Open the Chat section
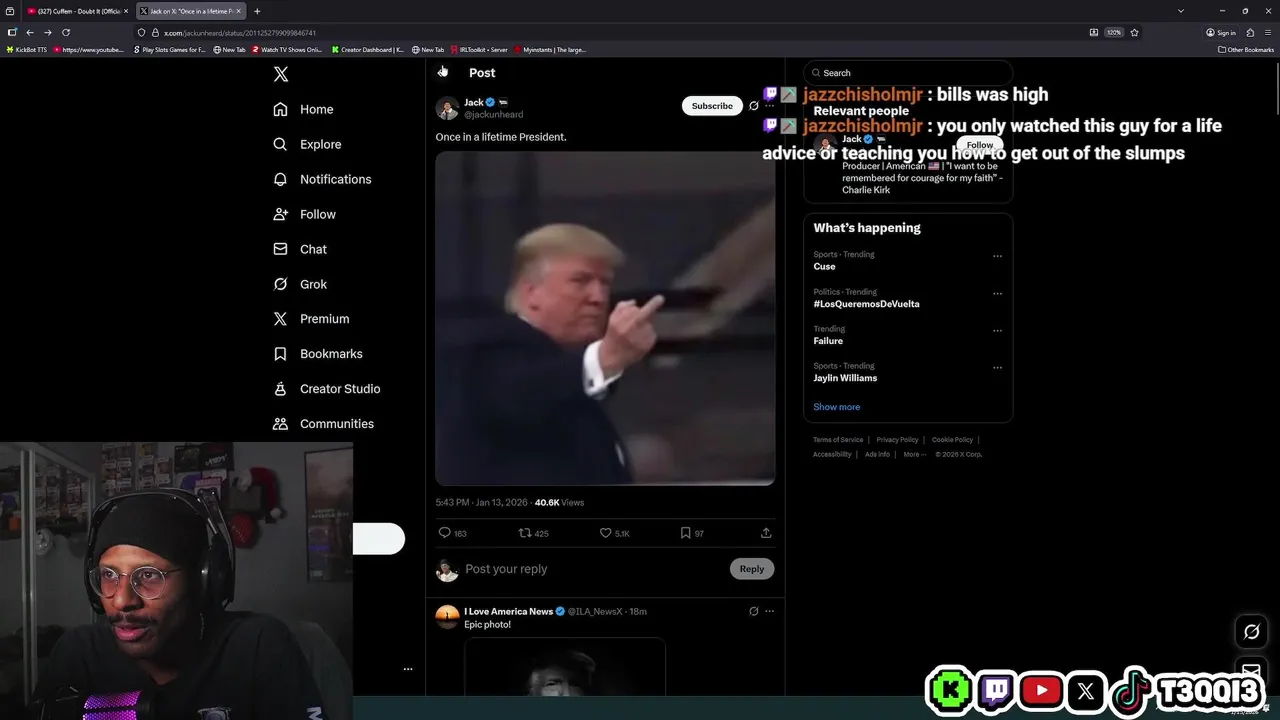The height and width of the screenshot is (720, 1280). (300, 249)
